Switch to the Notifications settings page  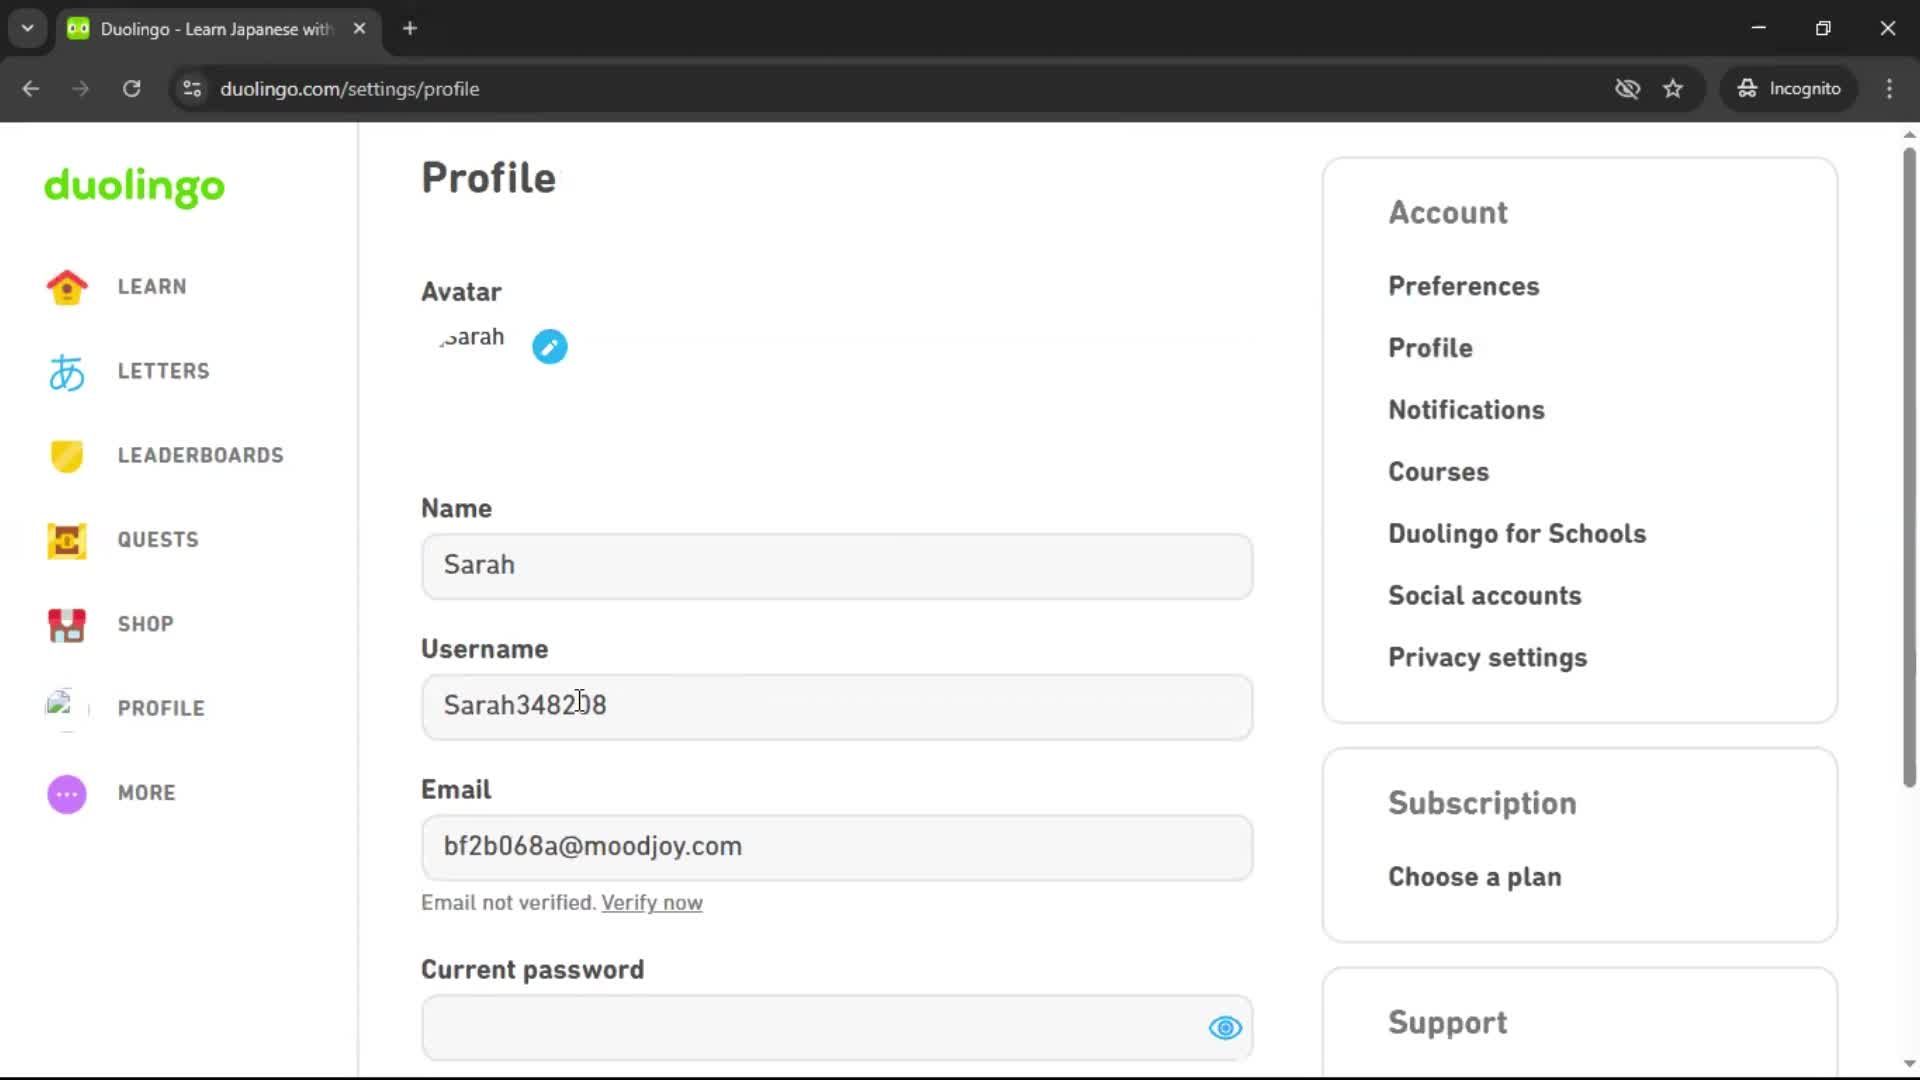[1466, 410]
